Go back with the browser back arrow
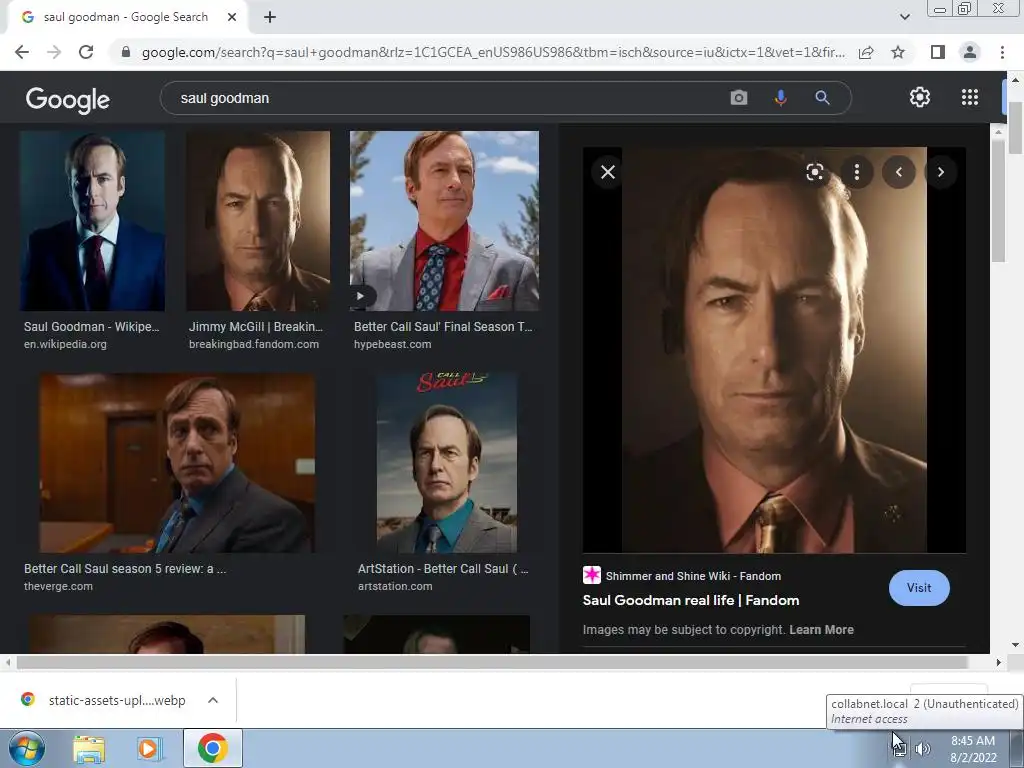 [x=22, y=52]
